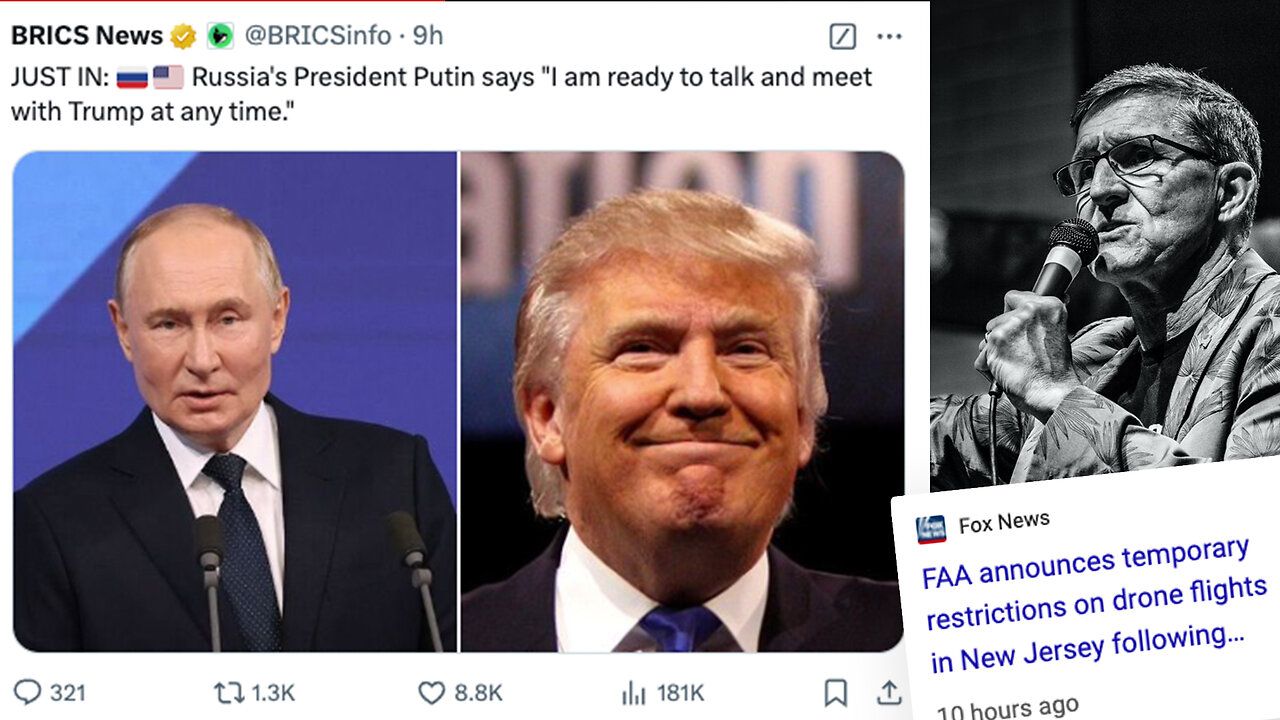Open the BRICS News profile name

tap(86, 36)
